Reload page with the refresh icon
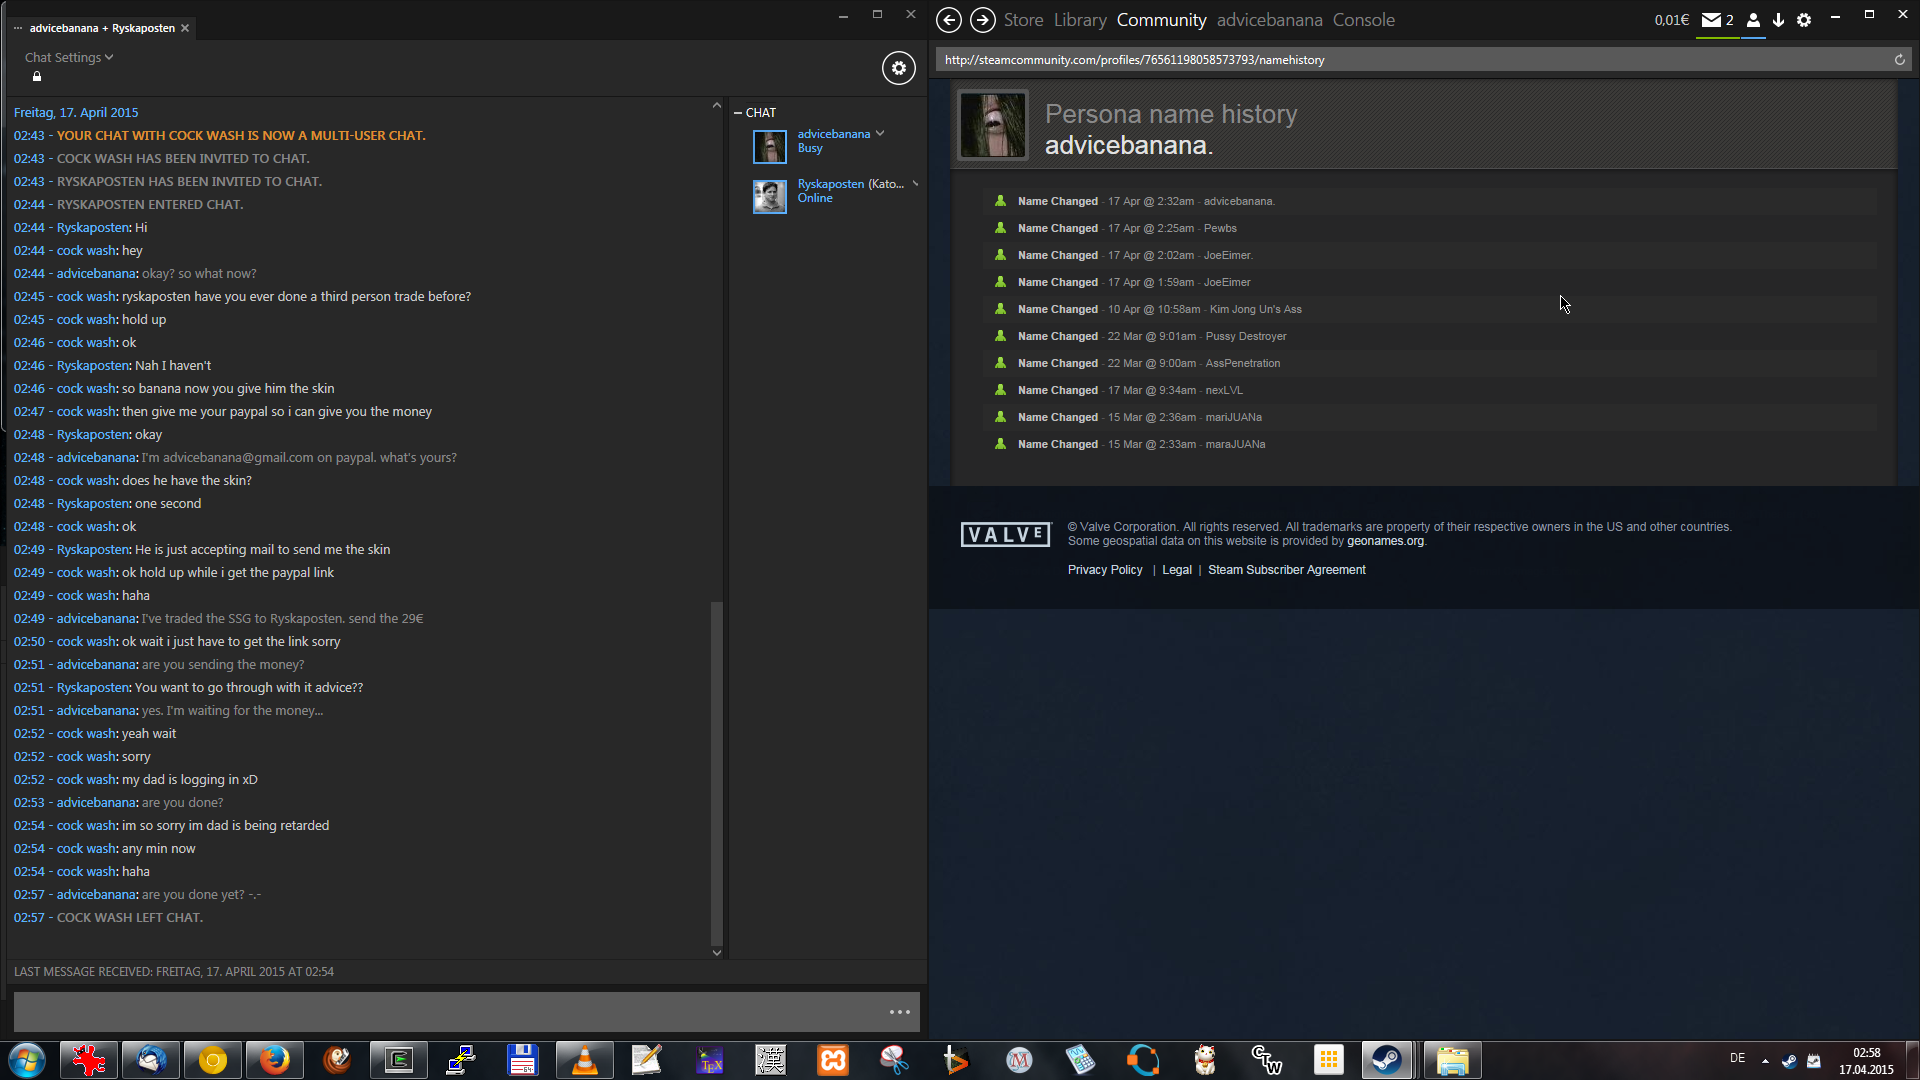 click(x=1899, y=60)
